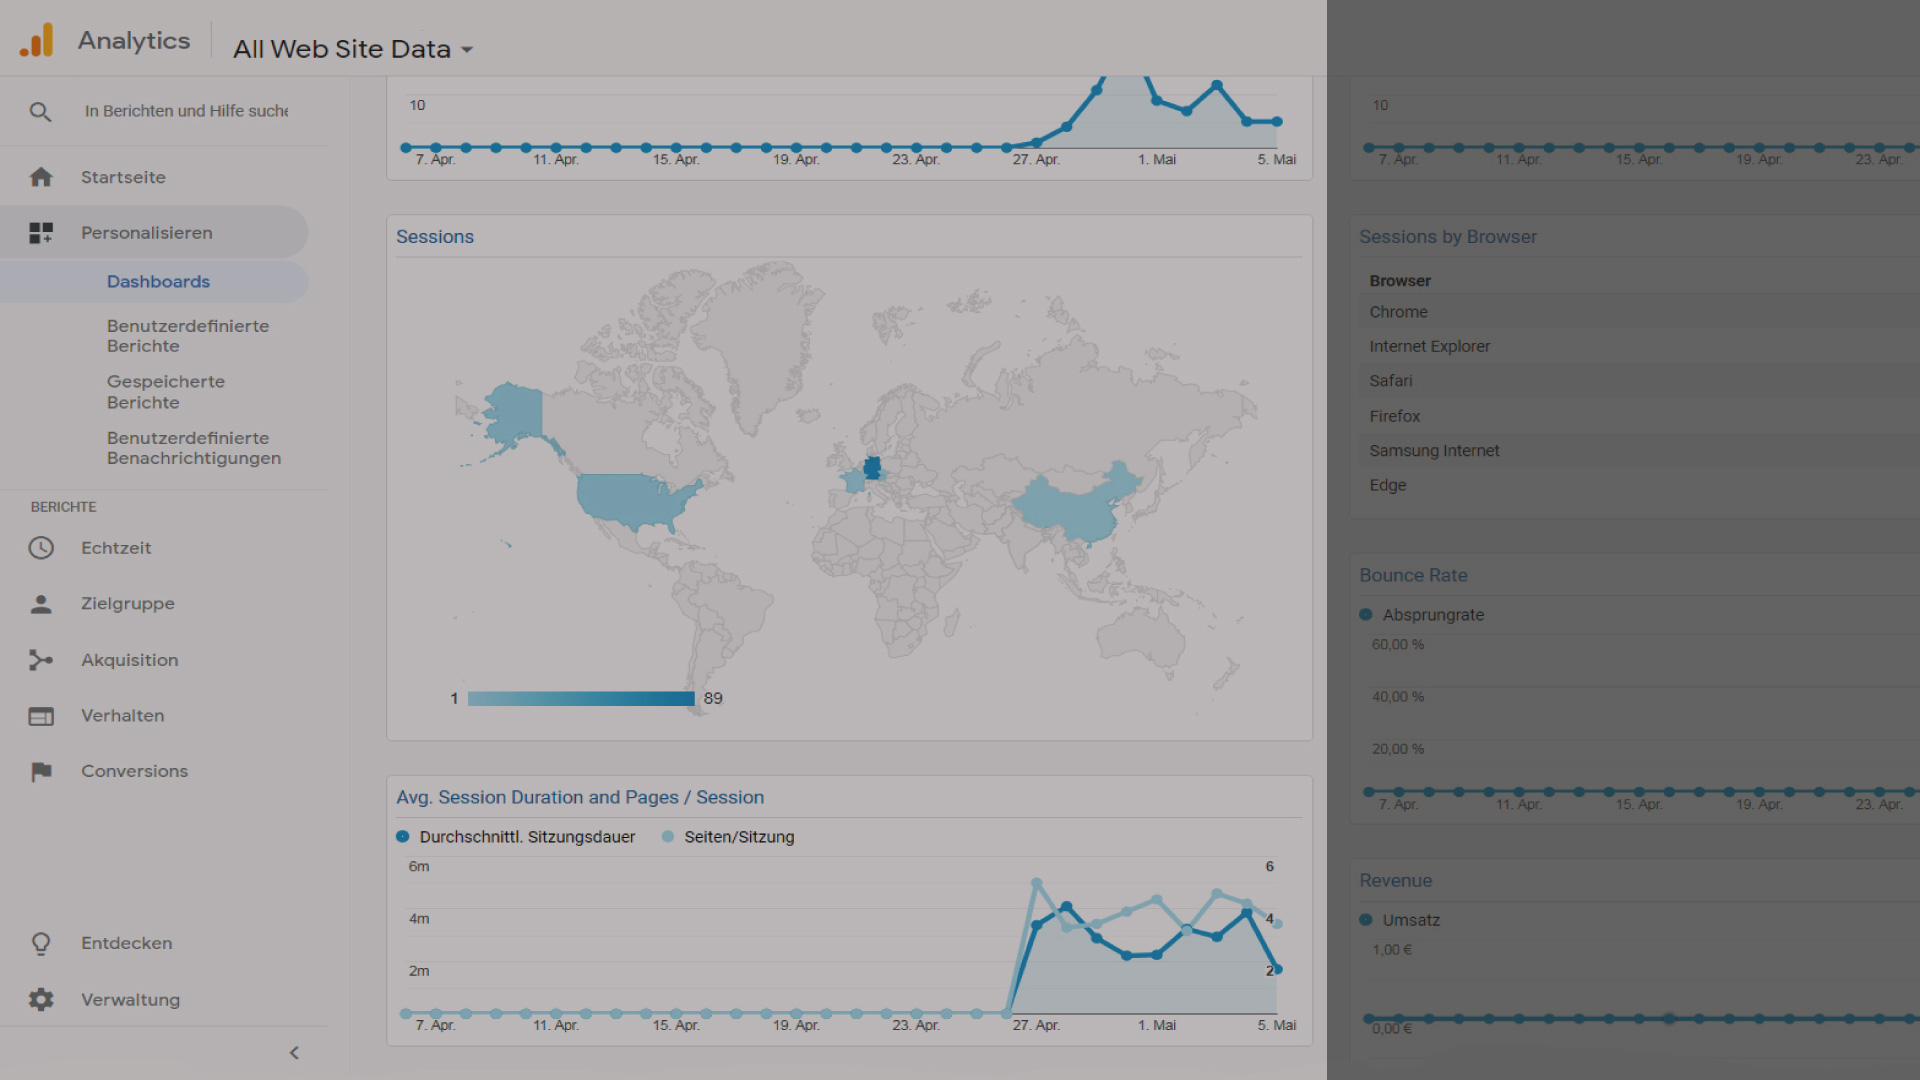
Task: Click the Verhalten window icon
Action: point(41,716)
